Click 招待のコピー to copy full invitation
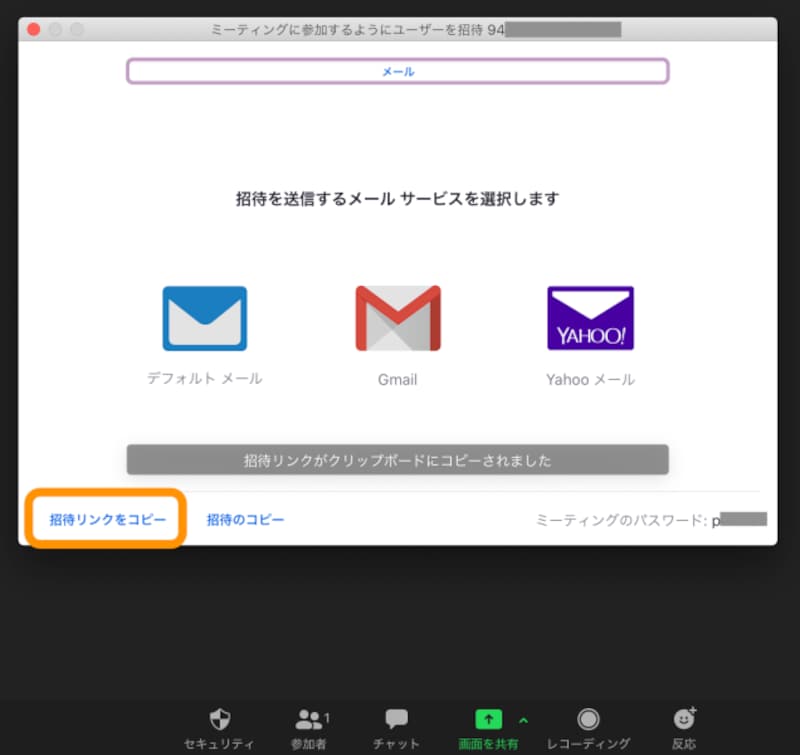This screenshot has width=800, height=755. point(243,518)
